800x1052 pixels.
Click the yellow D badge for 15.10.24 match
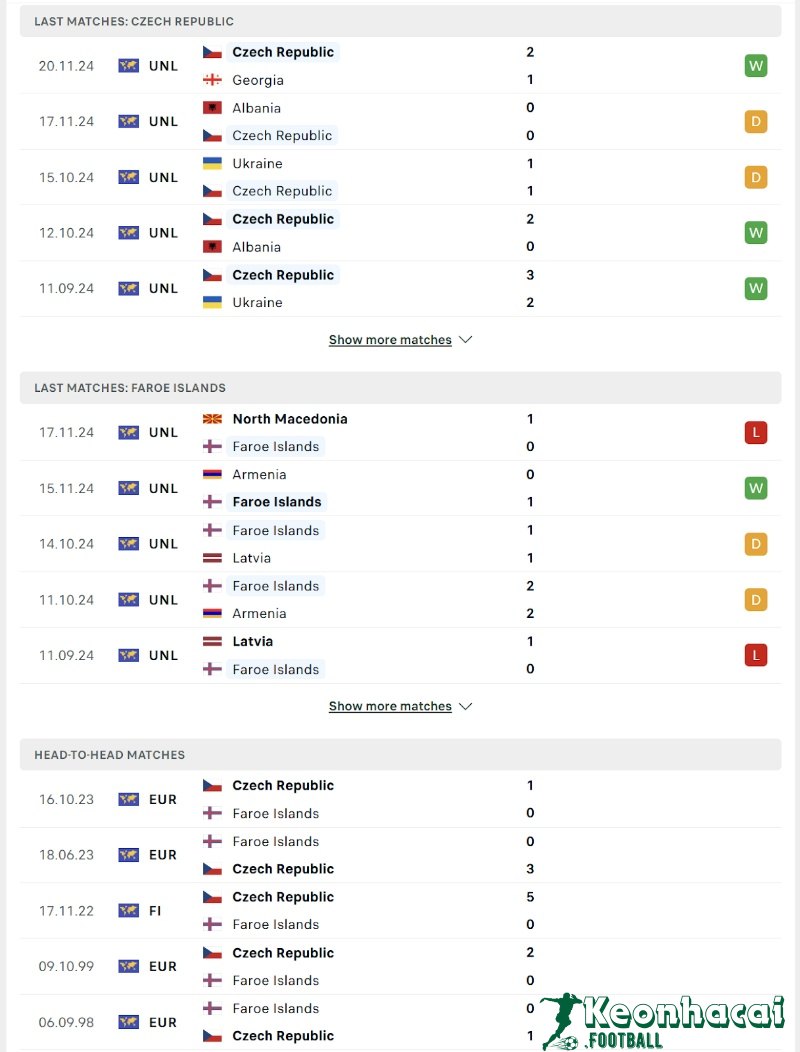click(x=755, y=177)
